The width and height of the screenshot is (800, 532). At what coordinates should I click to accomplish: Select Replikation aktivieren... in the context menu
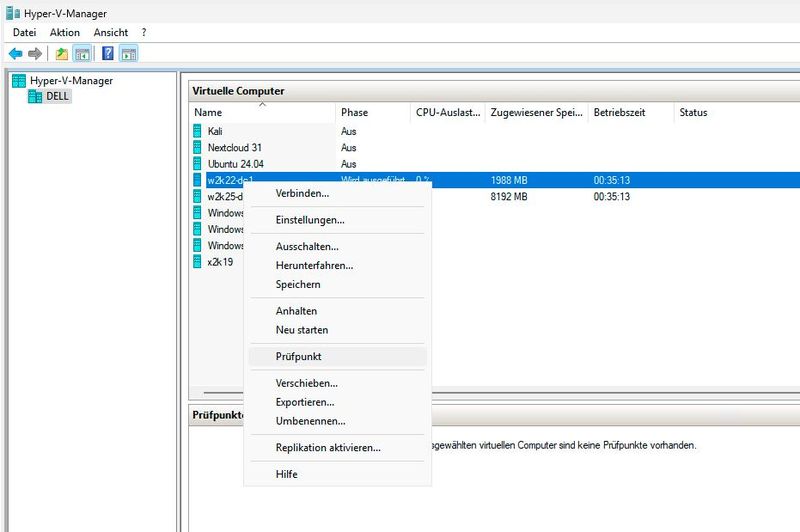(337, 447)
